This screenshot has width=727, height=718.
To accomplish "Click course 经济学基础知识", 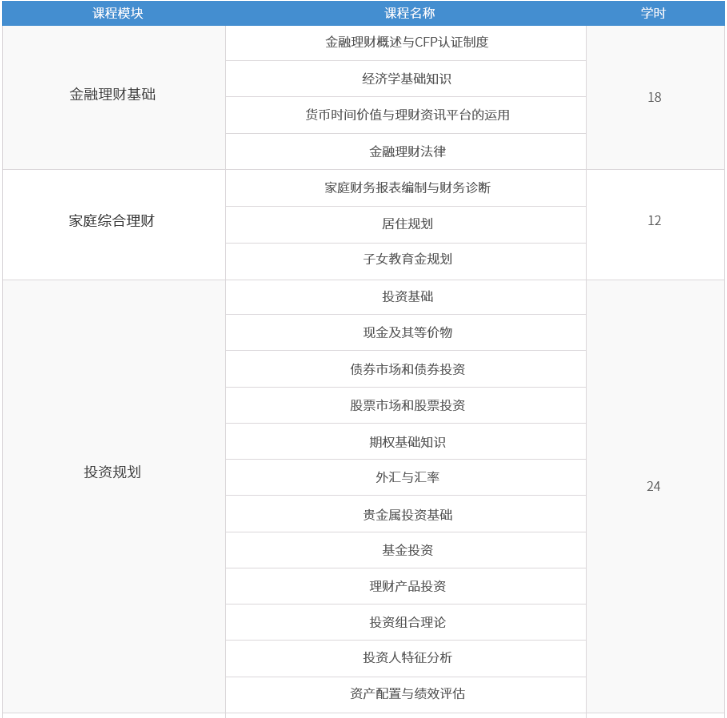I will tap(407, 79).
